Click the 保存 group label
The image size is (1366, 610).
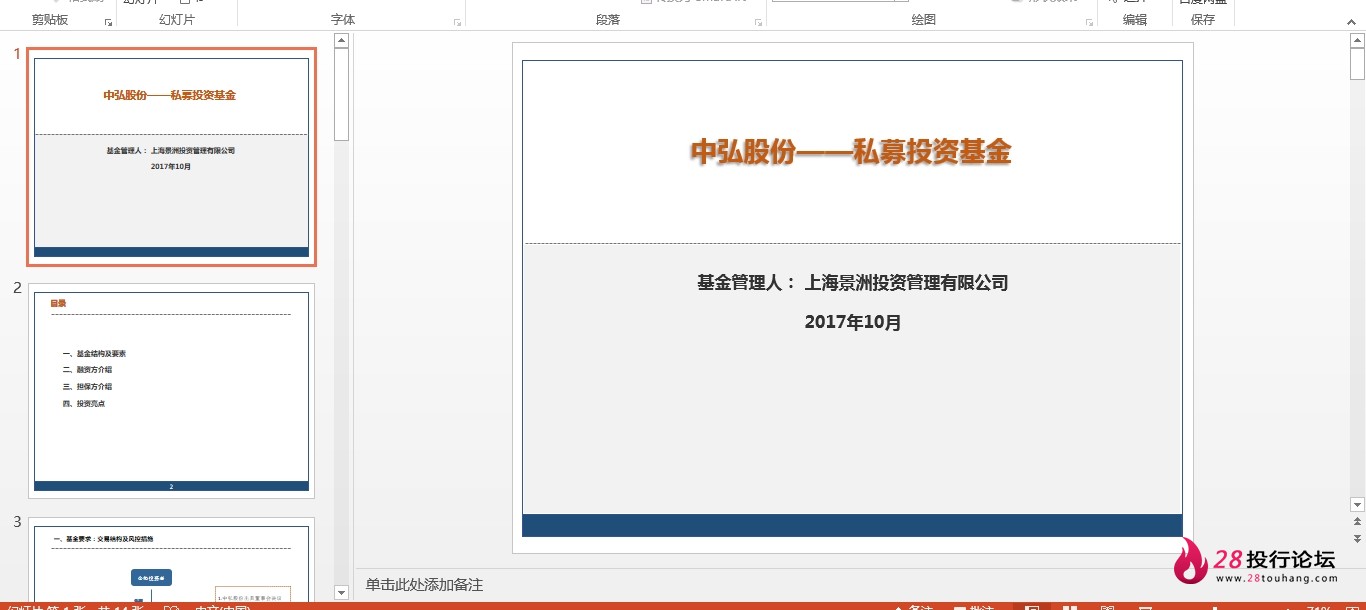[x=1203, y=20]
